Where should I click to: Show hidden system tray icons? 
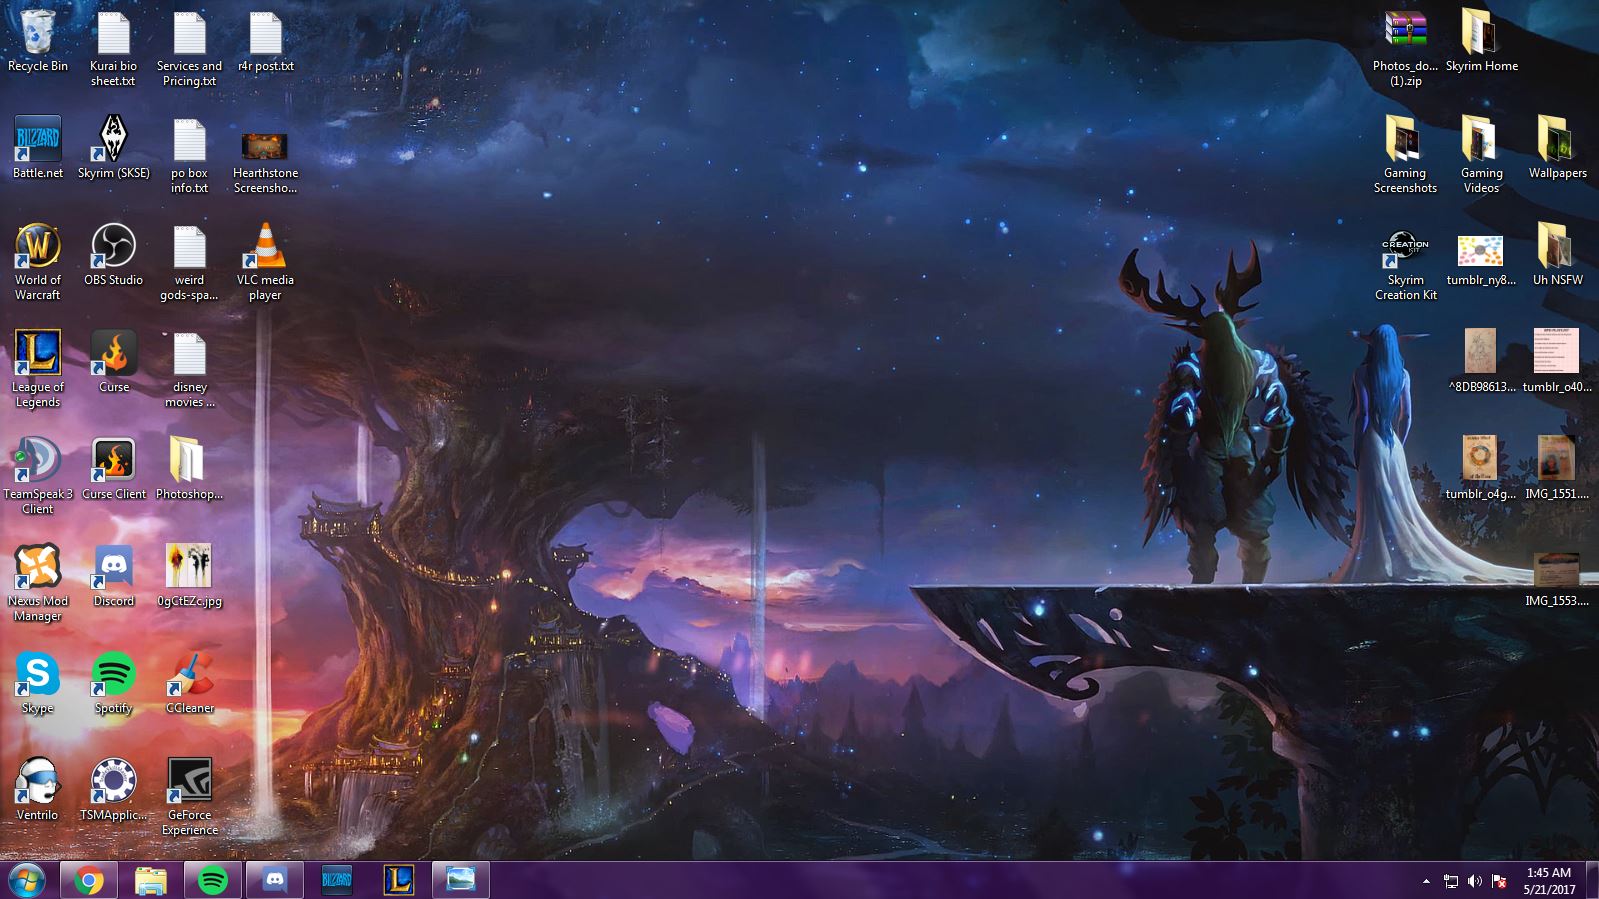click(1426, 882)
